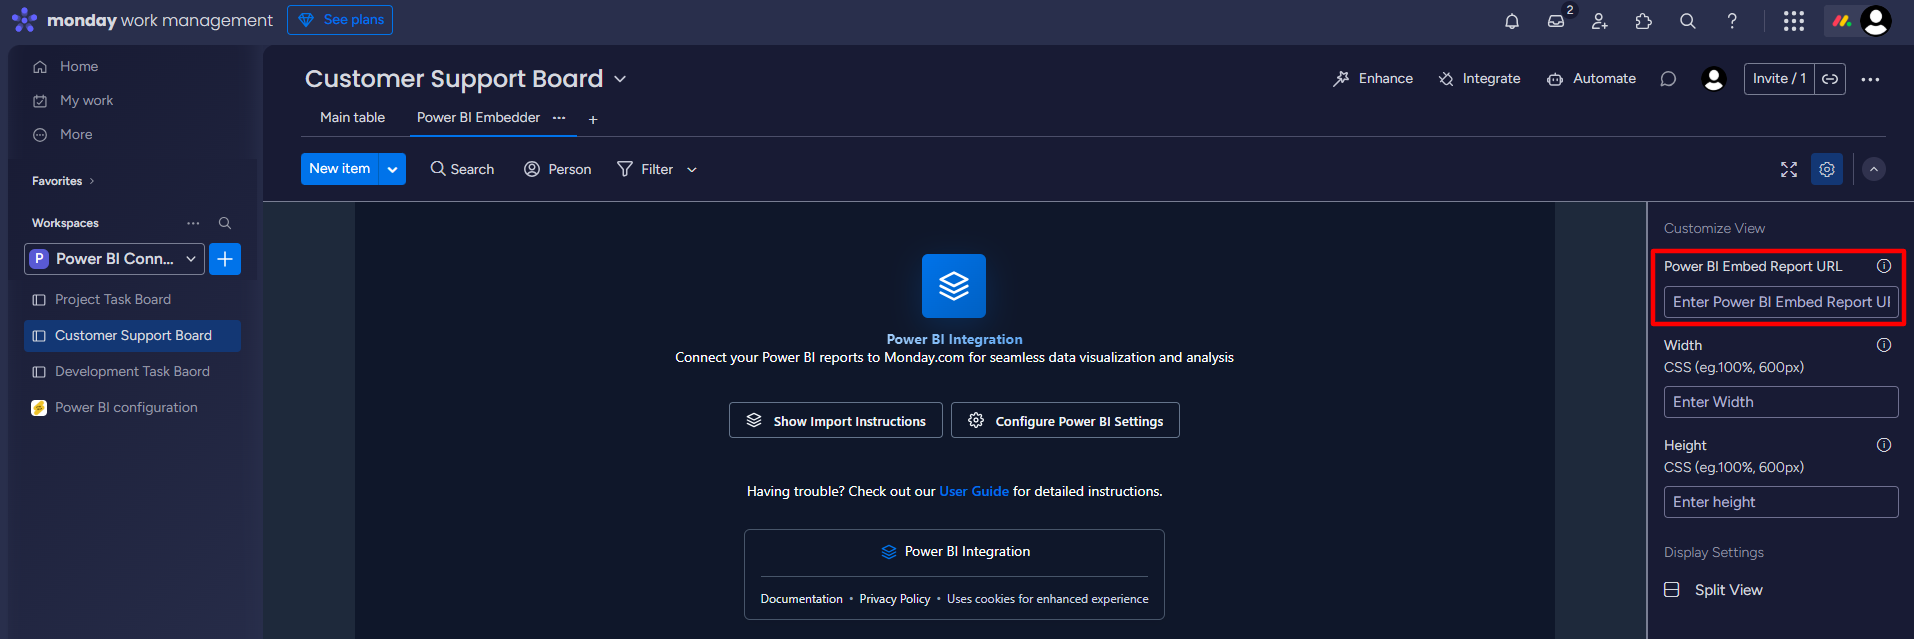Open the products switcher grid icon

[x=1794, y=21]
